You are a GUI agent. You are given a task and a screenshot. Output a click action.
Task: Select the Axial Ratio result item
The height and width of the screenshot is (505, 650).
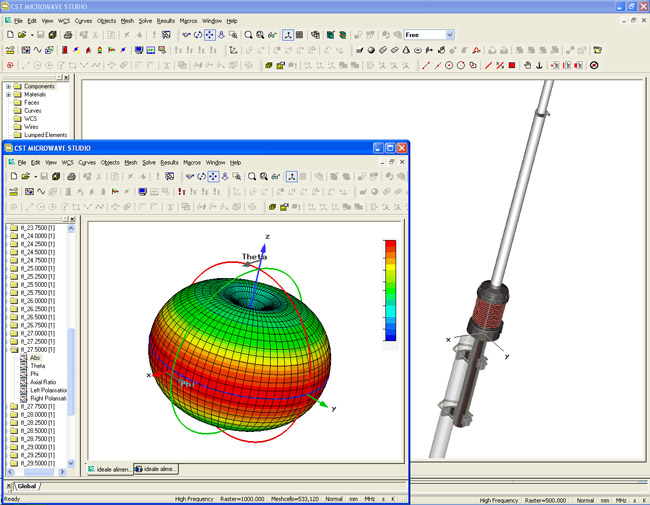point(43,382)
